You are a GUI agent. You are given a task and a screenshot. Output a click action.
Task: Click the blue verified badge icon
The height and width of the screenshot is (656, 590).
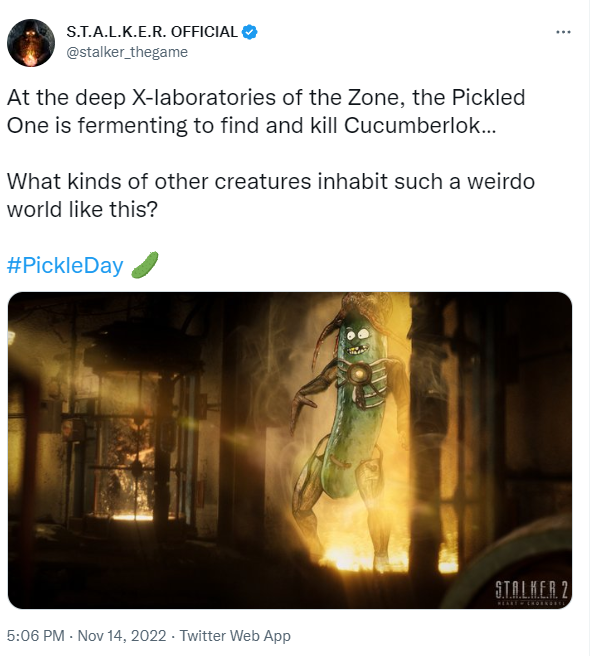click(250, 32)
